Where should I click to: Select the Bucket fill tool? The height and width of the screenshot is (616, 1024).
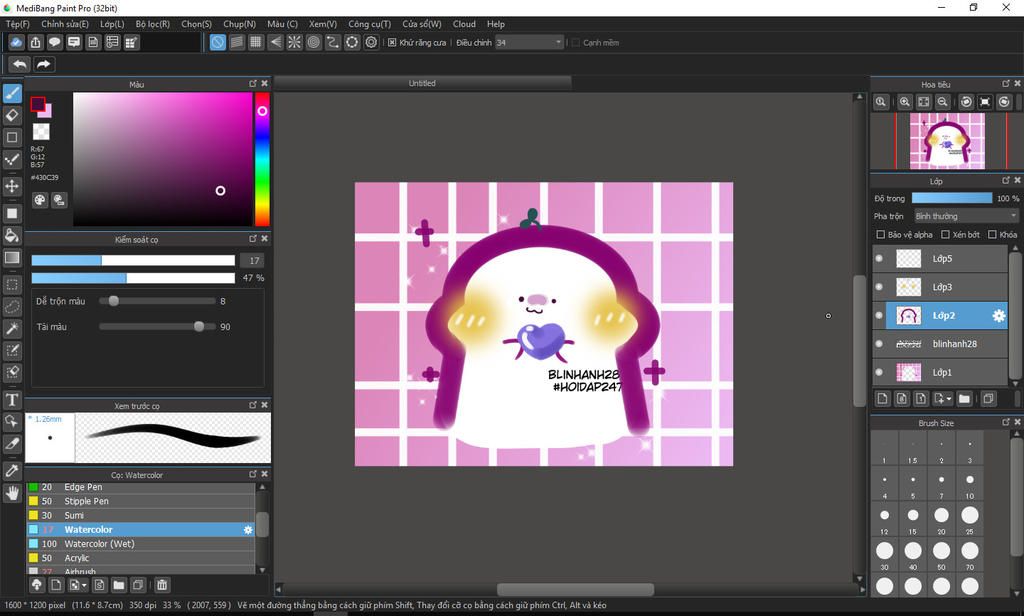point(13,235)
